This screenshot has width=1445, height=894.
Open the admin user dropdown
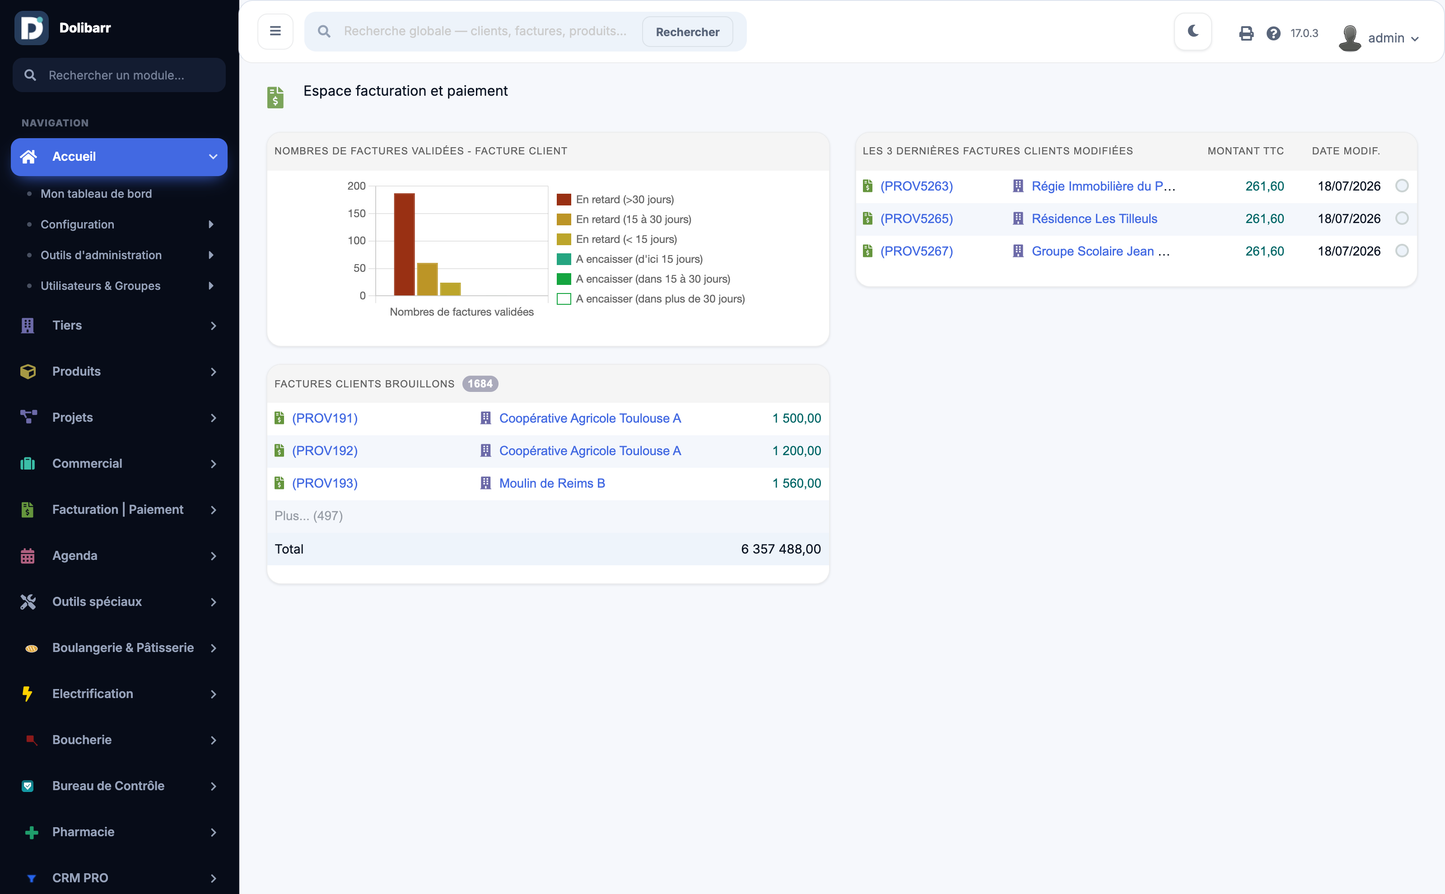click(x=1393, y=38)
